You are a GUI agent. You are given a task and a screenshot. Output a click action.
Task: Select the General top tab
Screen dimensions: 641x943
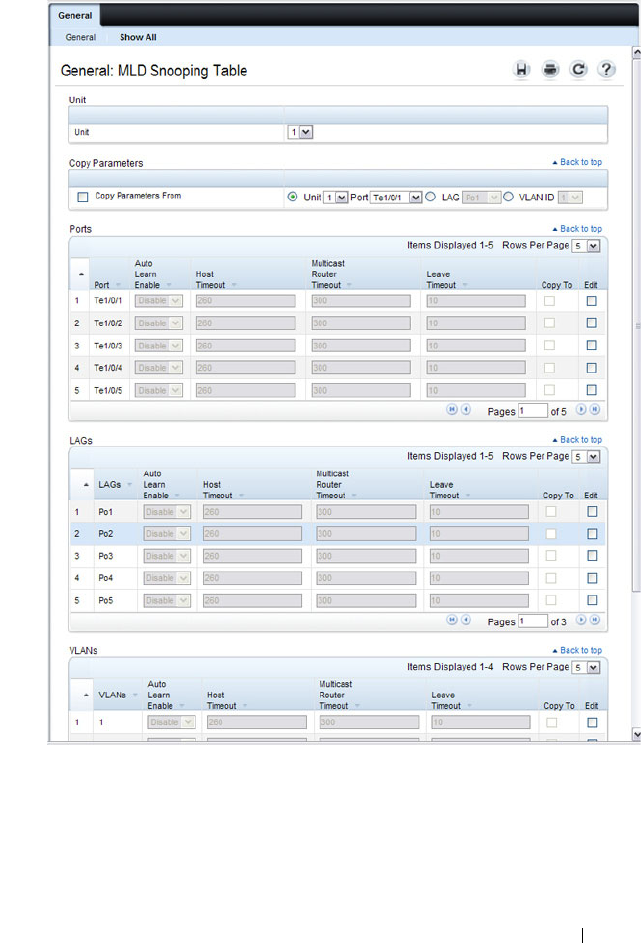coord(75,16)
